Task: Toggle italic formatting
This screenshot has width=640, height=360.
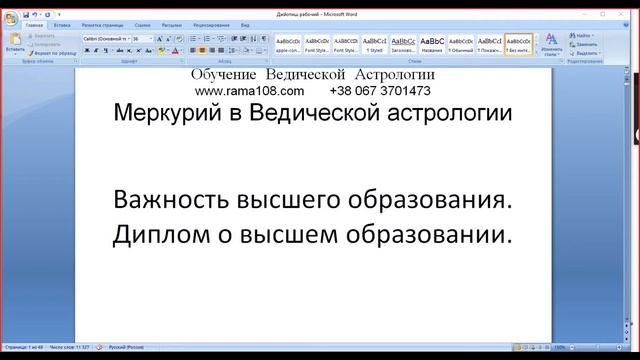Action: [x=96, y=51]
